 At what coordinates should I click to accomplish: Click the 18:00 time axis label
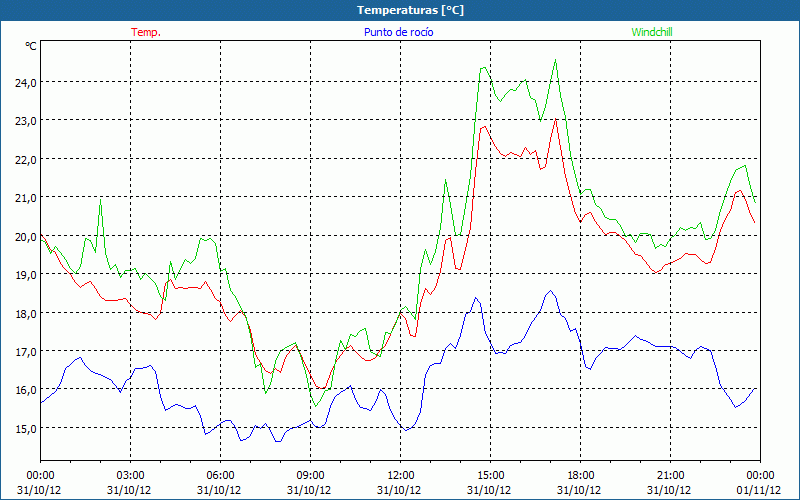tap(581, 476)
